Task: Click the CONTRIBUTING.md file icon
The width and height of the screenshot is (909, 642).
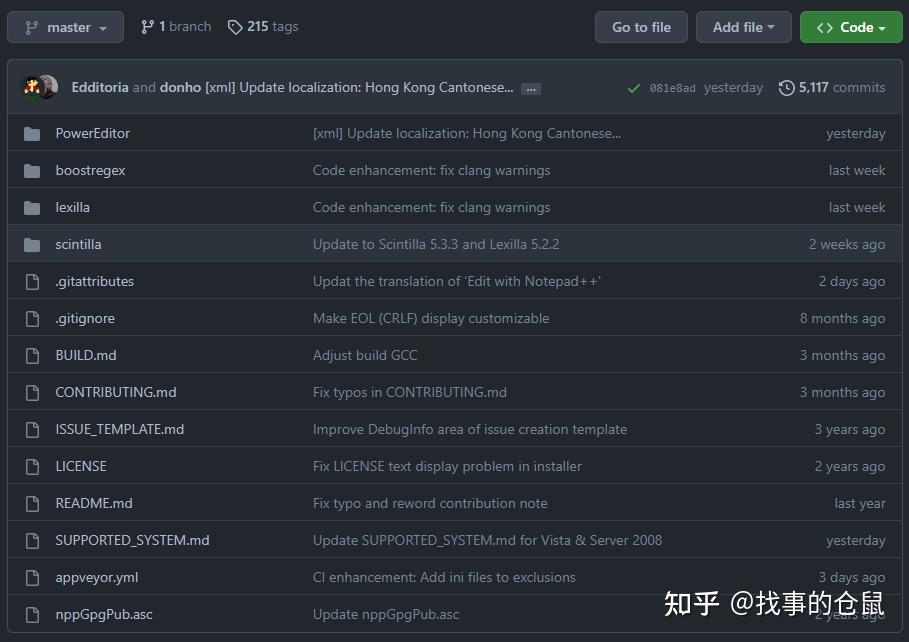Action: pyautogui.click(x=32, y=393)
